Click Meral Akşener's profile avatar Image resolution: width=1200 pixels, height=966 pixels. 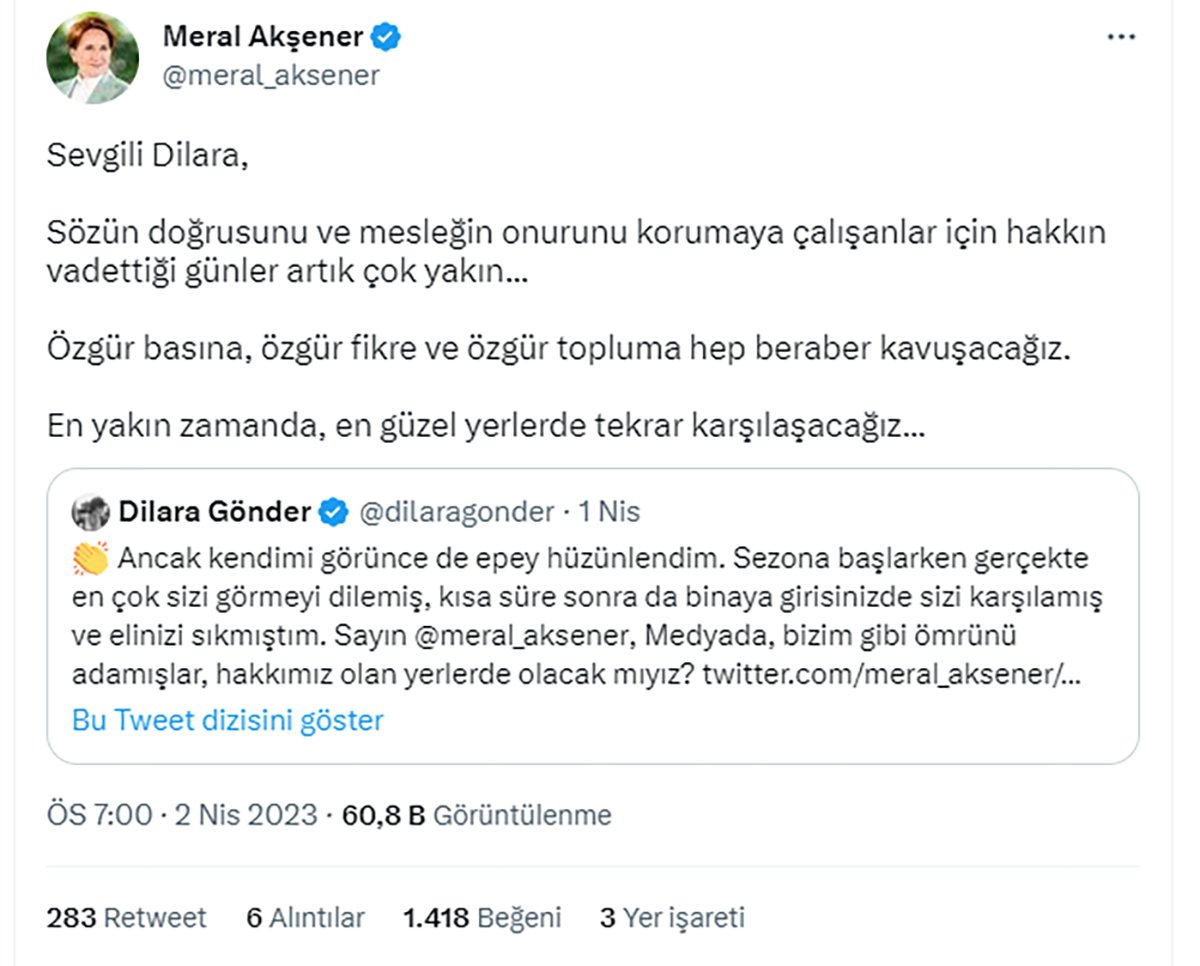pos(92,58)
